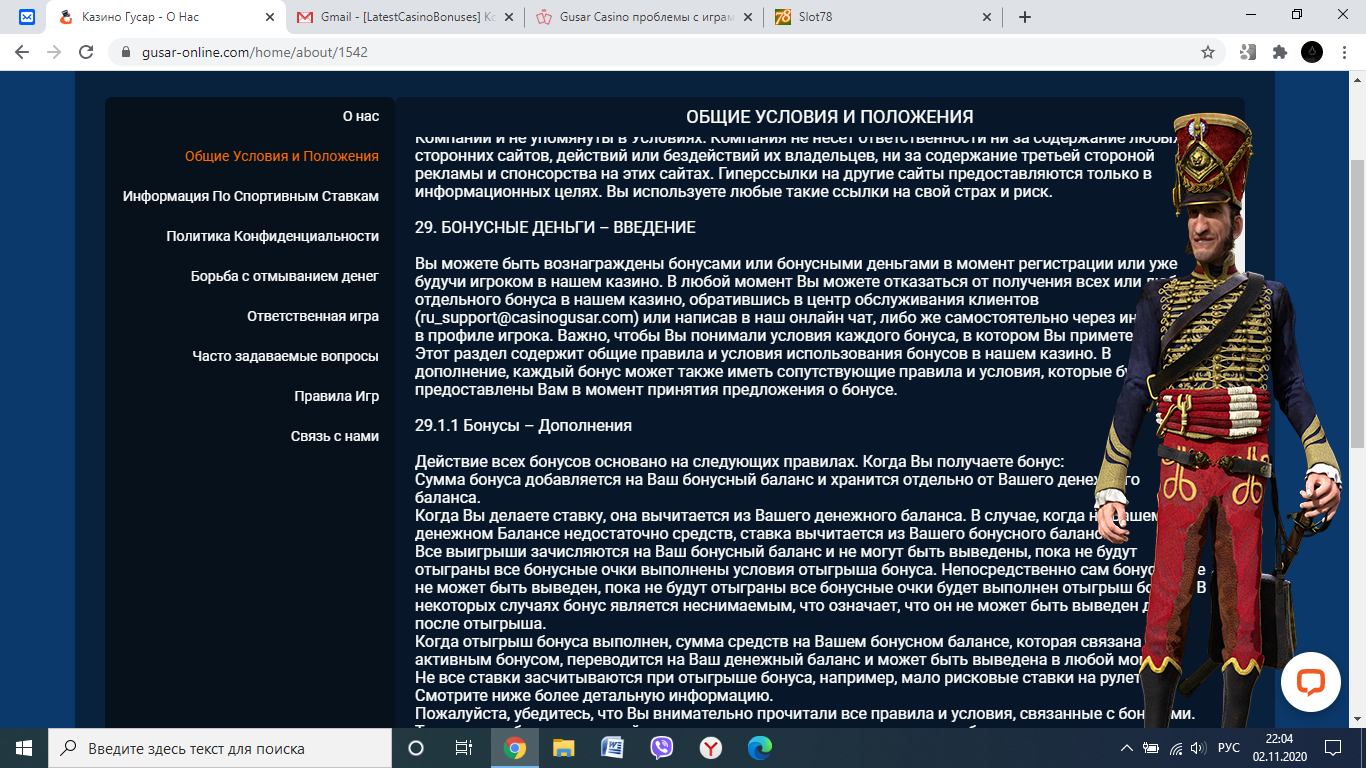1366x768 pixels.
Task: Open the Chrome profile avatar
Action: (1312, 52)
